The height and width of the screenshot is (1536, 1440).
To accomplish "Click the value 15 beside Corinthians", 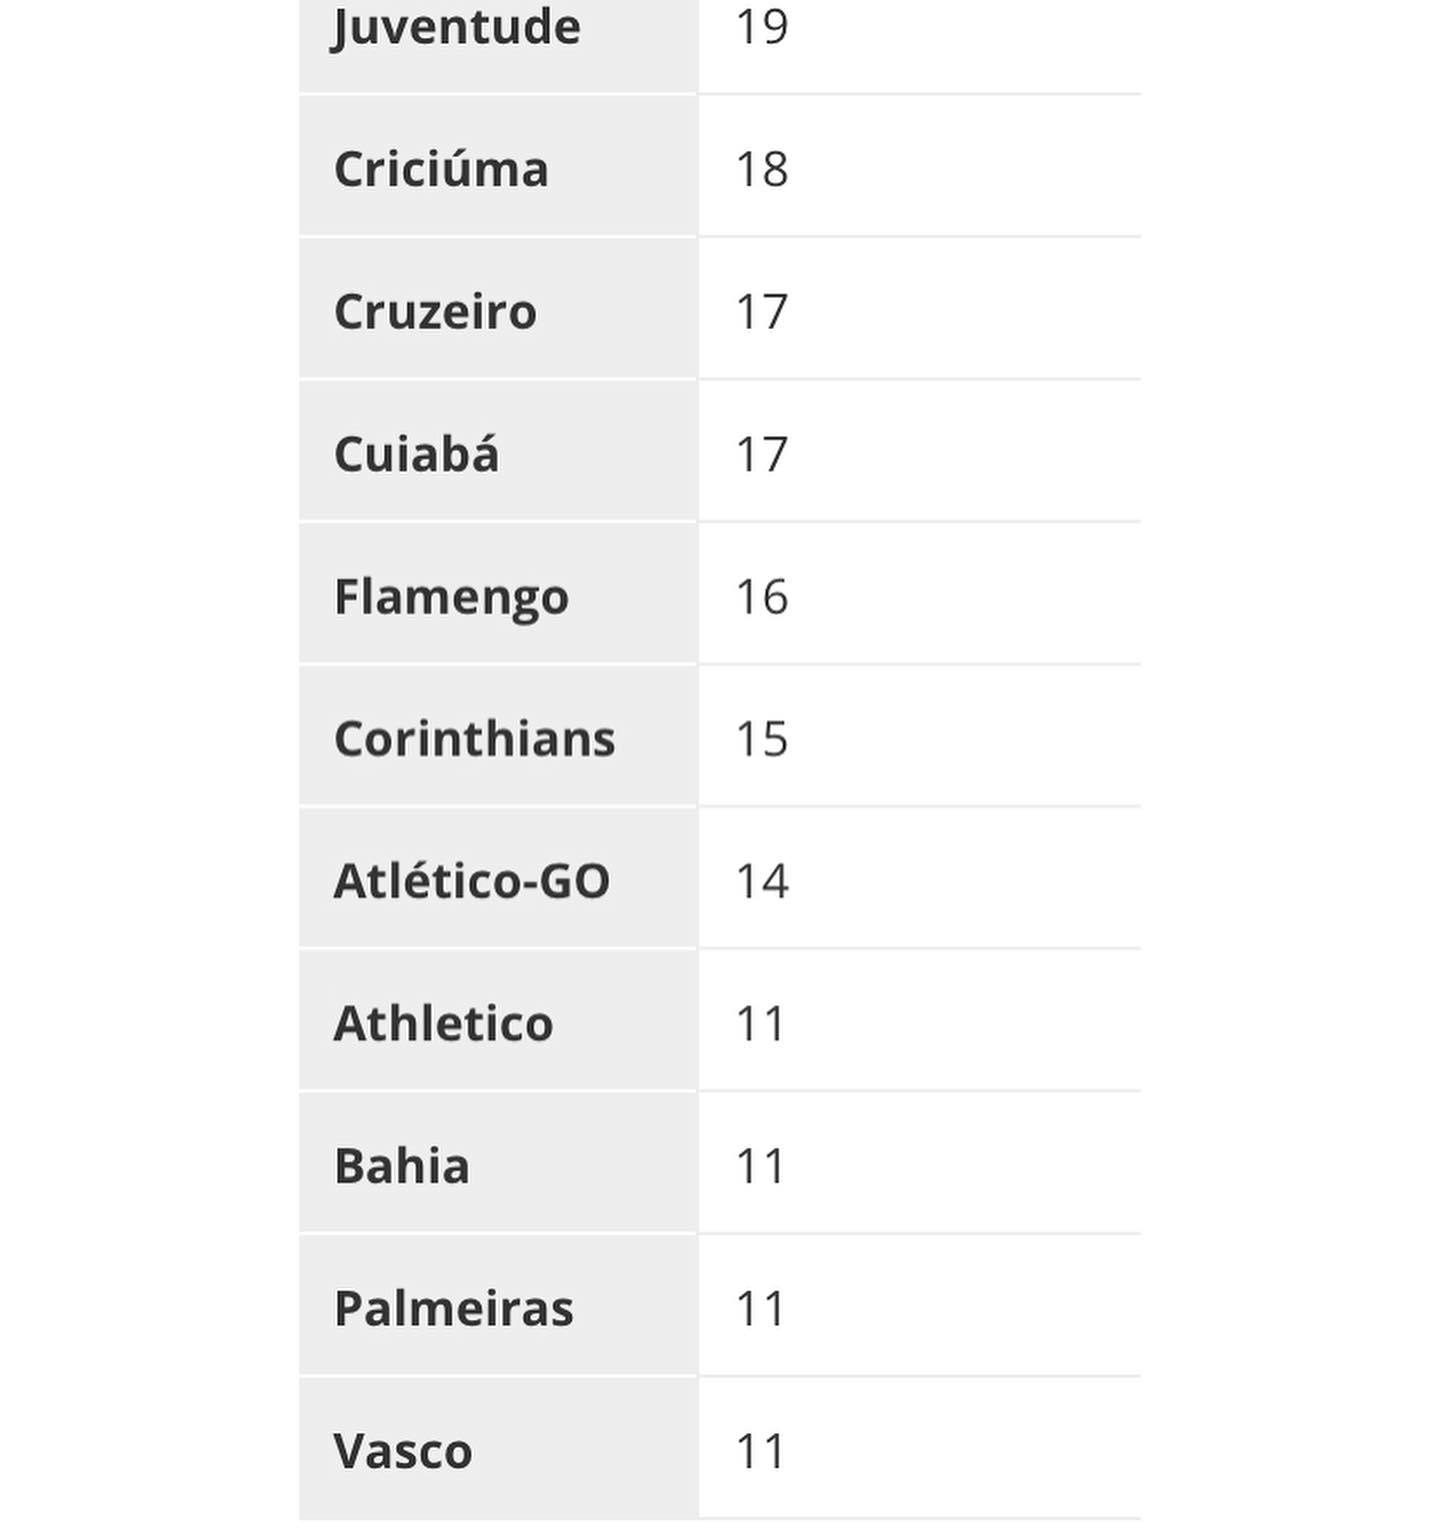I will [x=762, y=739].
